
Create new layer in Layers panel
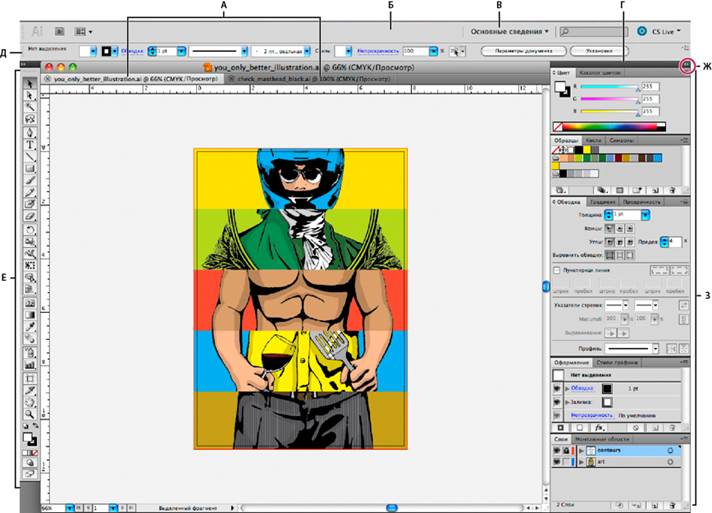(655, 505)
